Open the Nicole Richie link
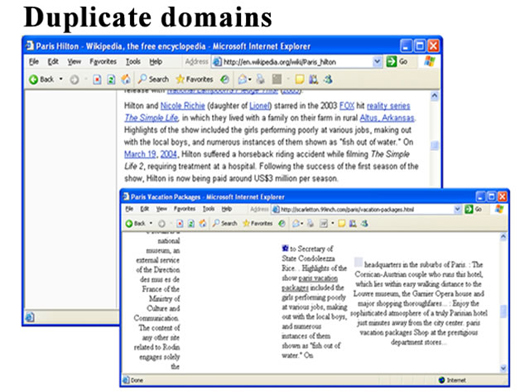The height and width of the screenshot is (392, 520). pyautogui.click(x=183, y=106)
